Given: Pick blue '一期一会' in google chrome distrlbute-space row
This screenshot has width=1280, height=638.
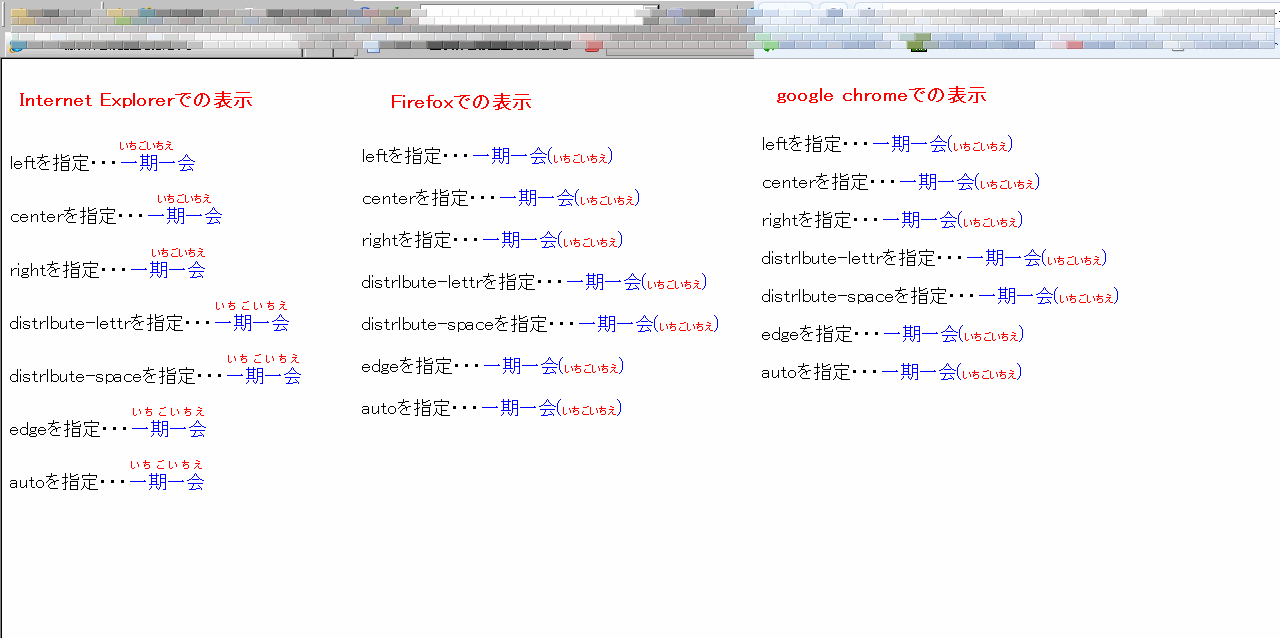Looking at the screenshot, I should pyautogui.click(x=1016, y=296).
